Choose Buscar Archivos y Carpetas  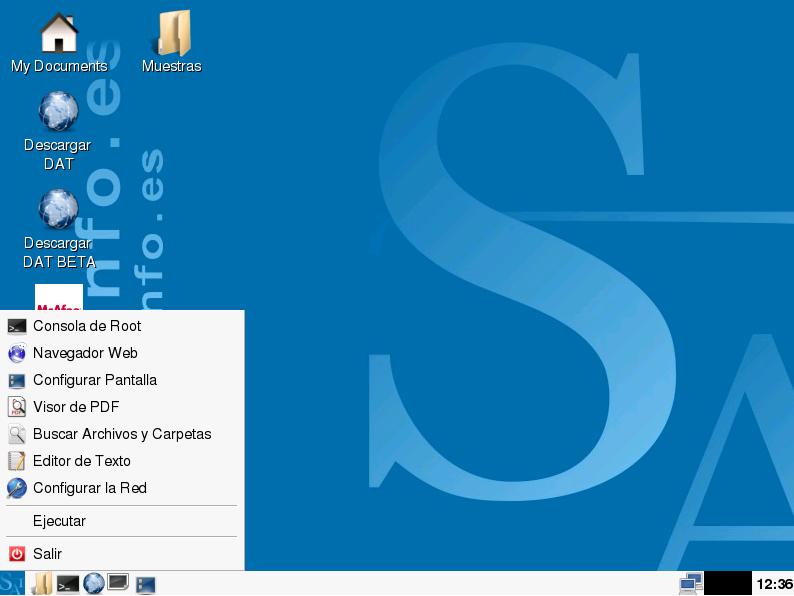coord(122,434)
